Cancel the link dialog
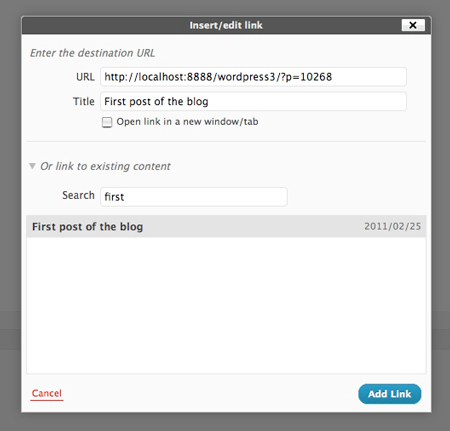The width and height of the screenshot is (450, 431). [47, 393]
